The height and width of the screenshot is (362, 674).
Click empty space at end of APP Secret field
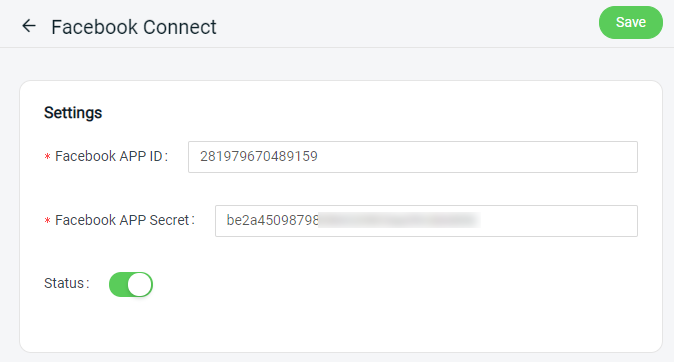click(559, 221)
